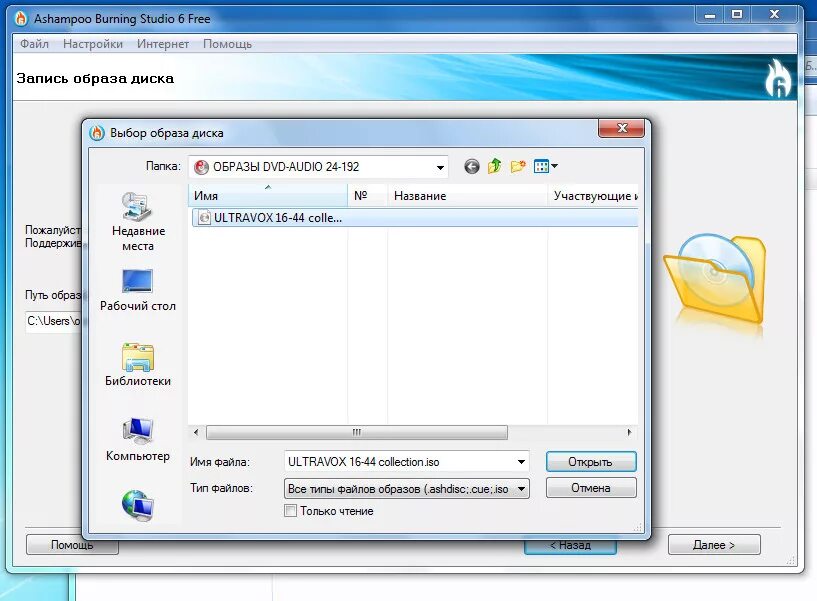Click the Открыть button
This screenshot has height=601, width=817.
click(x=591, y=462)
